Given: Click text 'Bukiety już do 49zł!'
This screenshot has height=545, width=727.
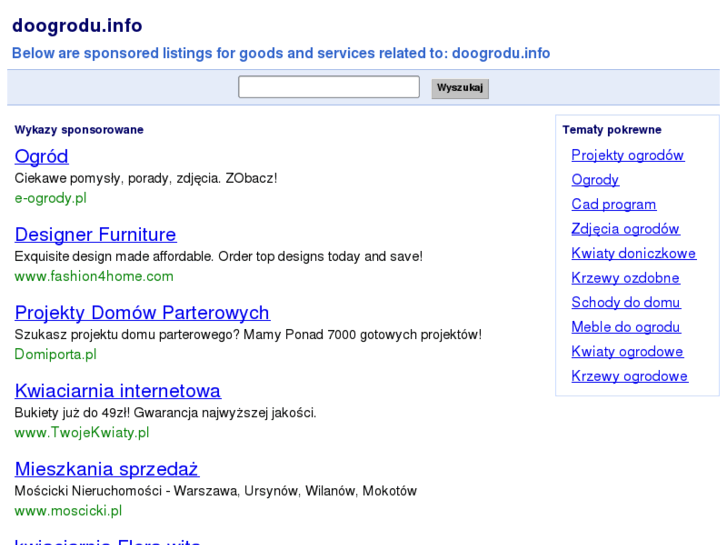Looking at the screenshot, I should click(72, 413).
